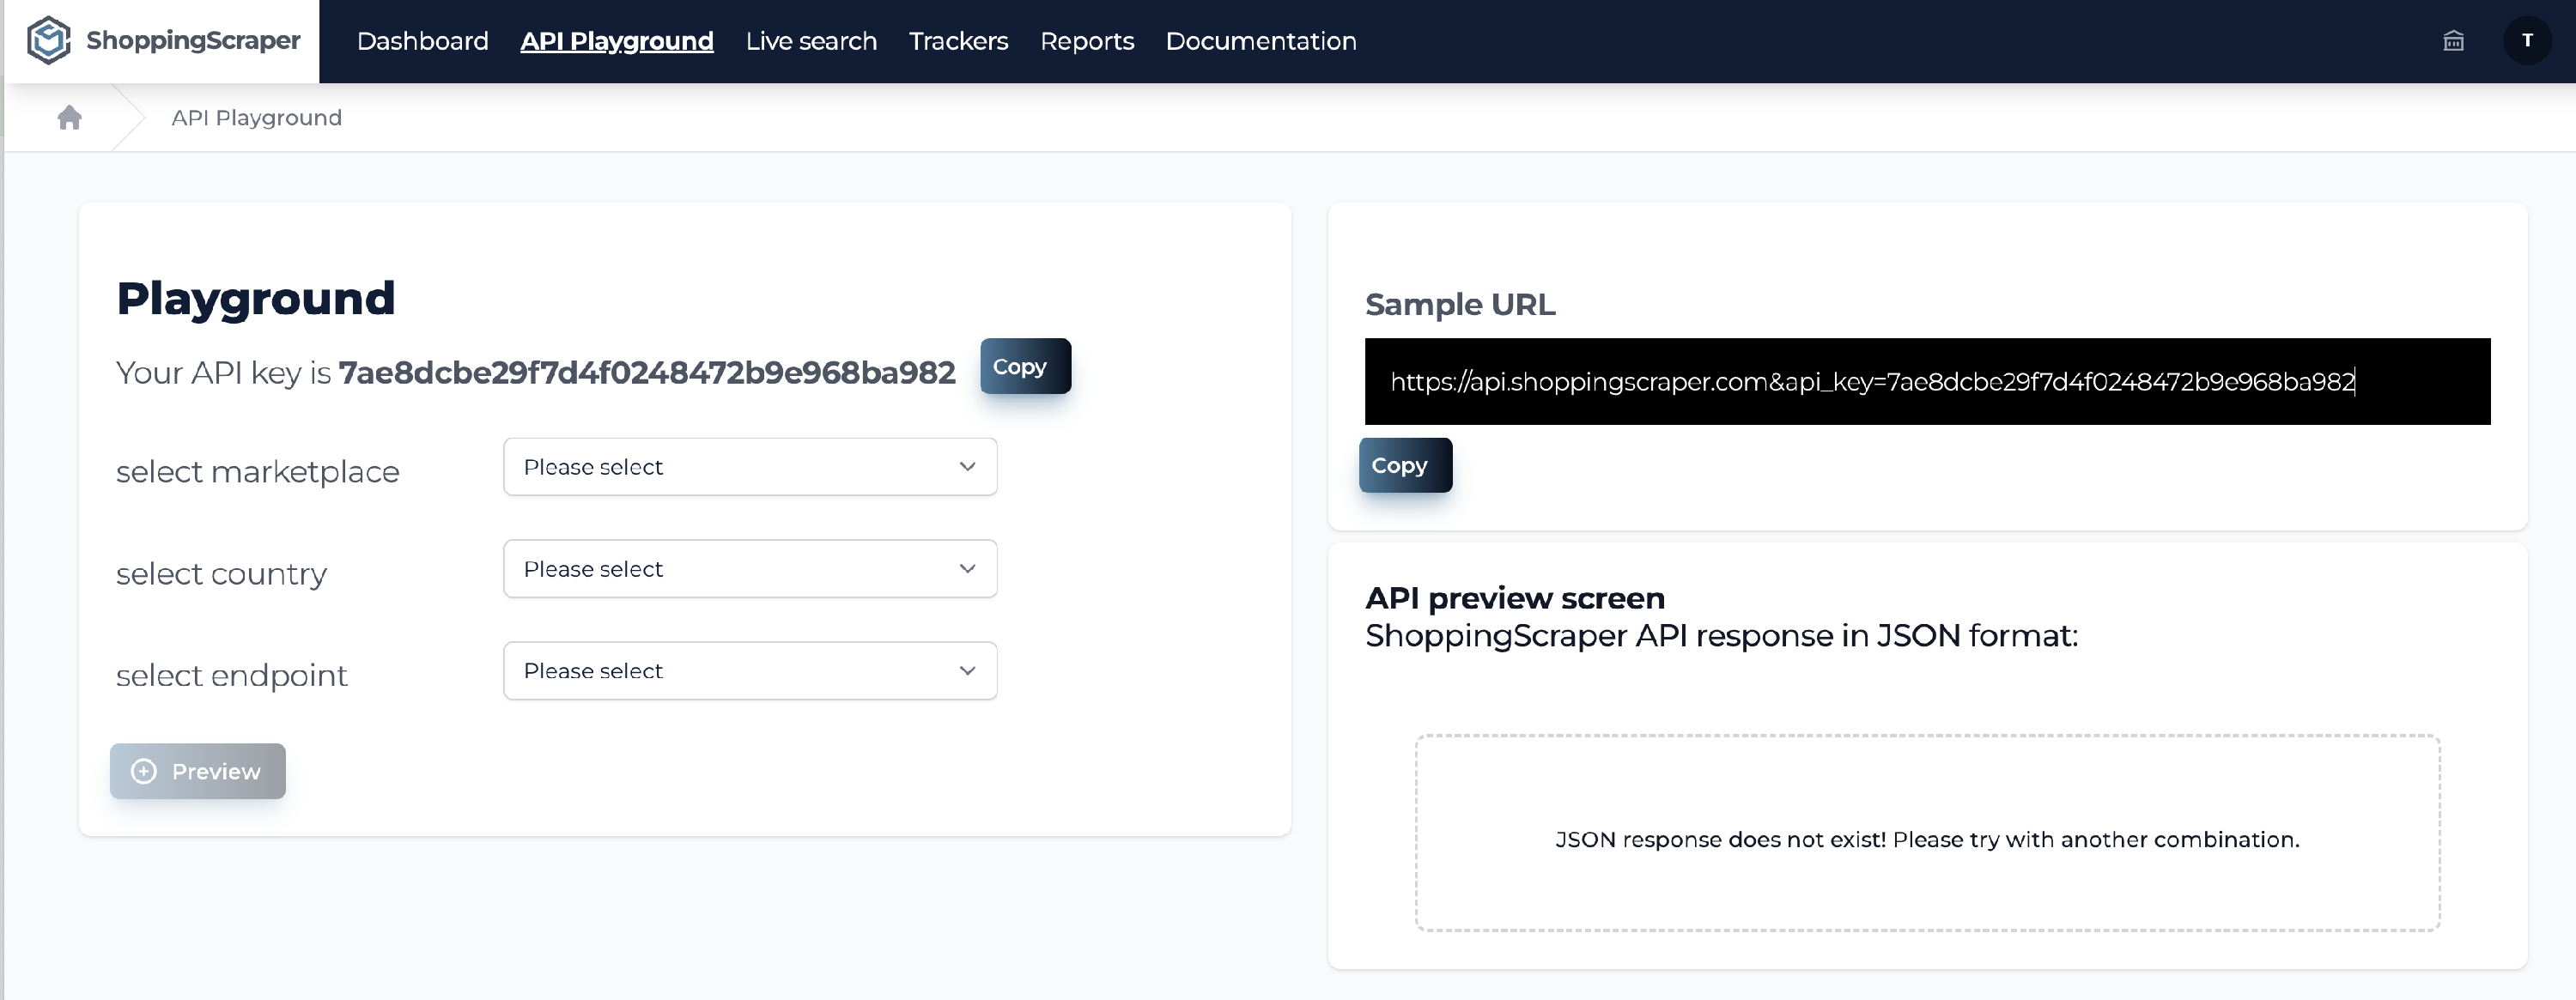Copy the Sample URL
2576x1000 pixels.
point(1405,465)
